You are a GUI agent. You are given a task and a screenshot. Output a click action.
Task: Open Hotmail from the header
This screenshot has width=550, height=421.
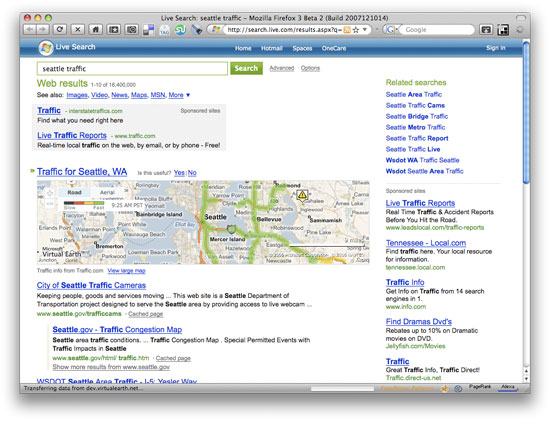coord(272,48)
